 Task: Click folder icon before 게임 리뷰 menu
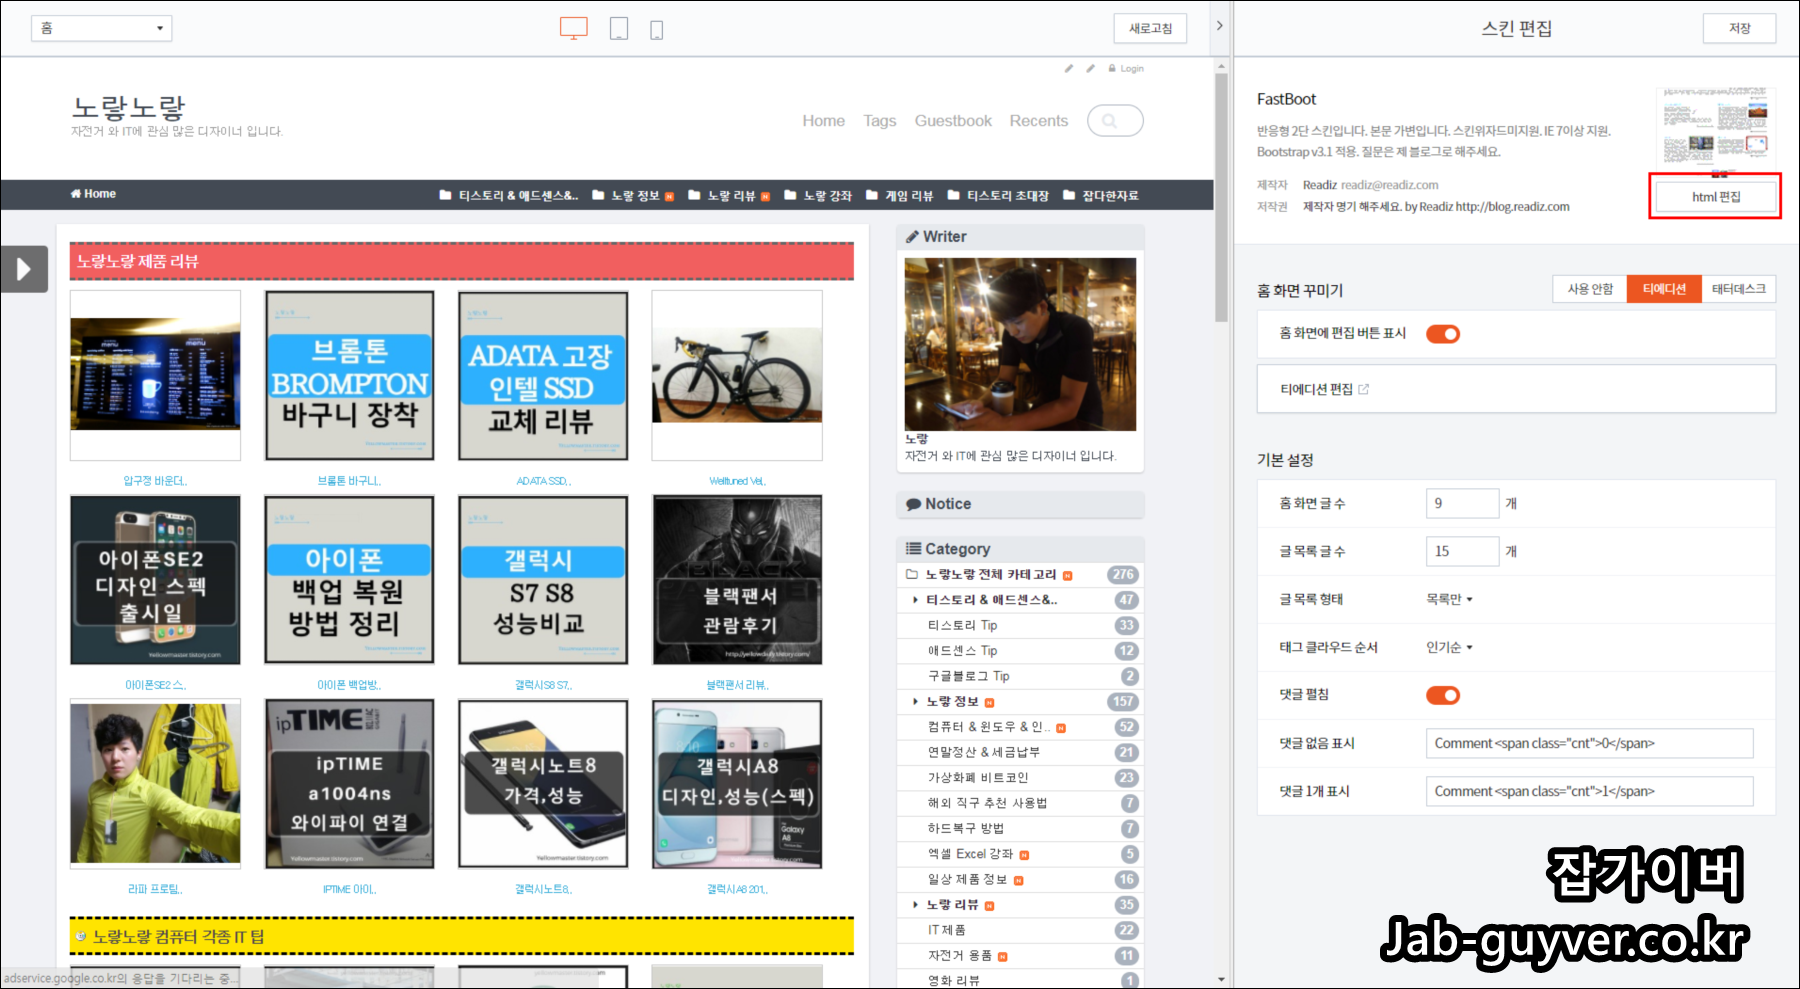tap(872, 195)
